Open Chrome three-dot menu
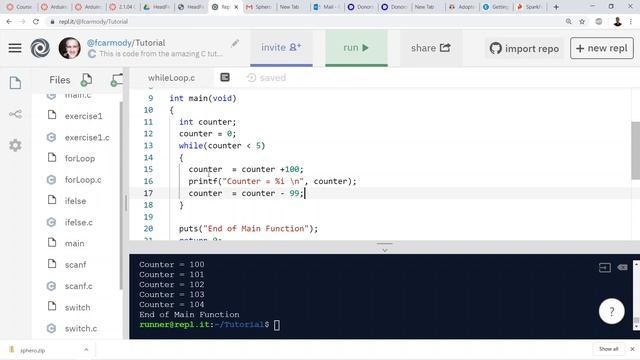 [632, 22]
